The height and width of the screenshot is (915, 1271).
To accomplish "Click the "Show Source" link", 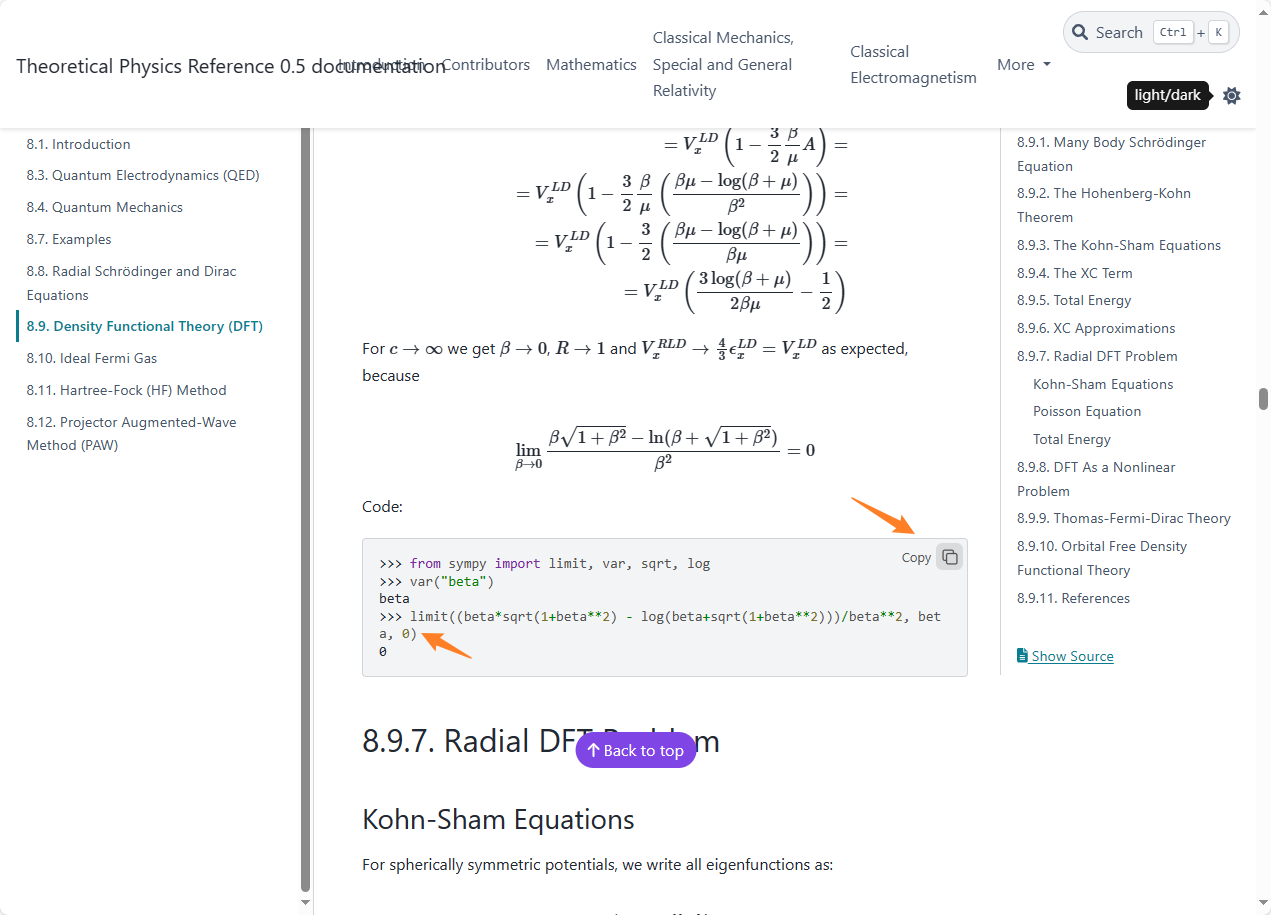I will click(x=1072, y=655).
